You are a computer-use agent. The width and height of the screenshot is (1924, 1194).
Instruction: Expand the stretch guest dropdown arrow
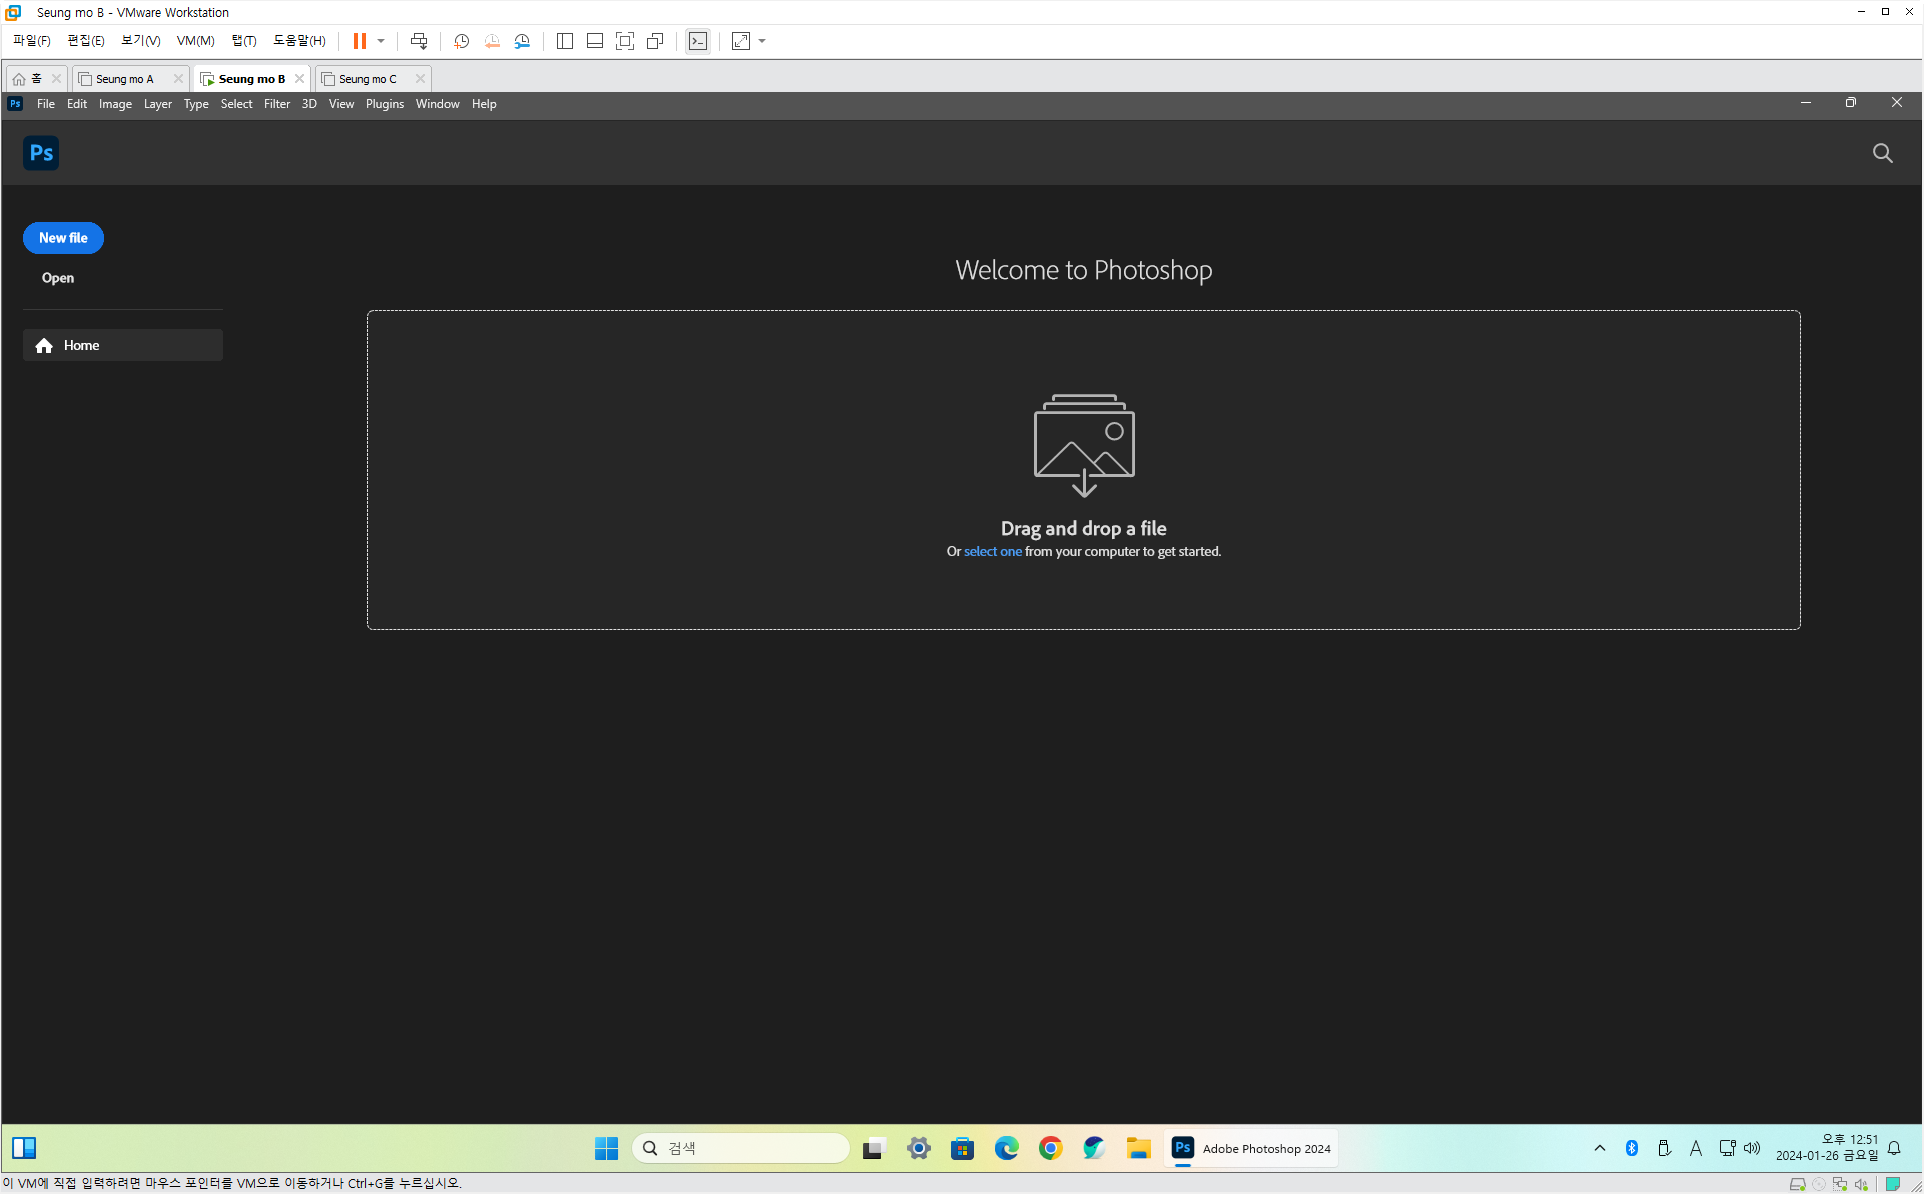click(x=762, y=41)
